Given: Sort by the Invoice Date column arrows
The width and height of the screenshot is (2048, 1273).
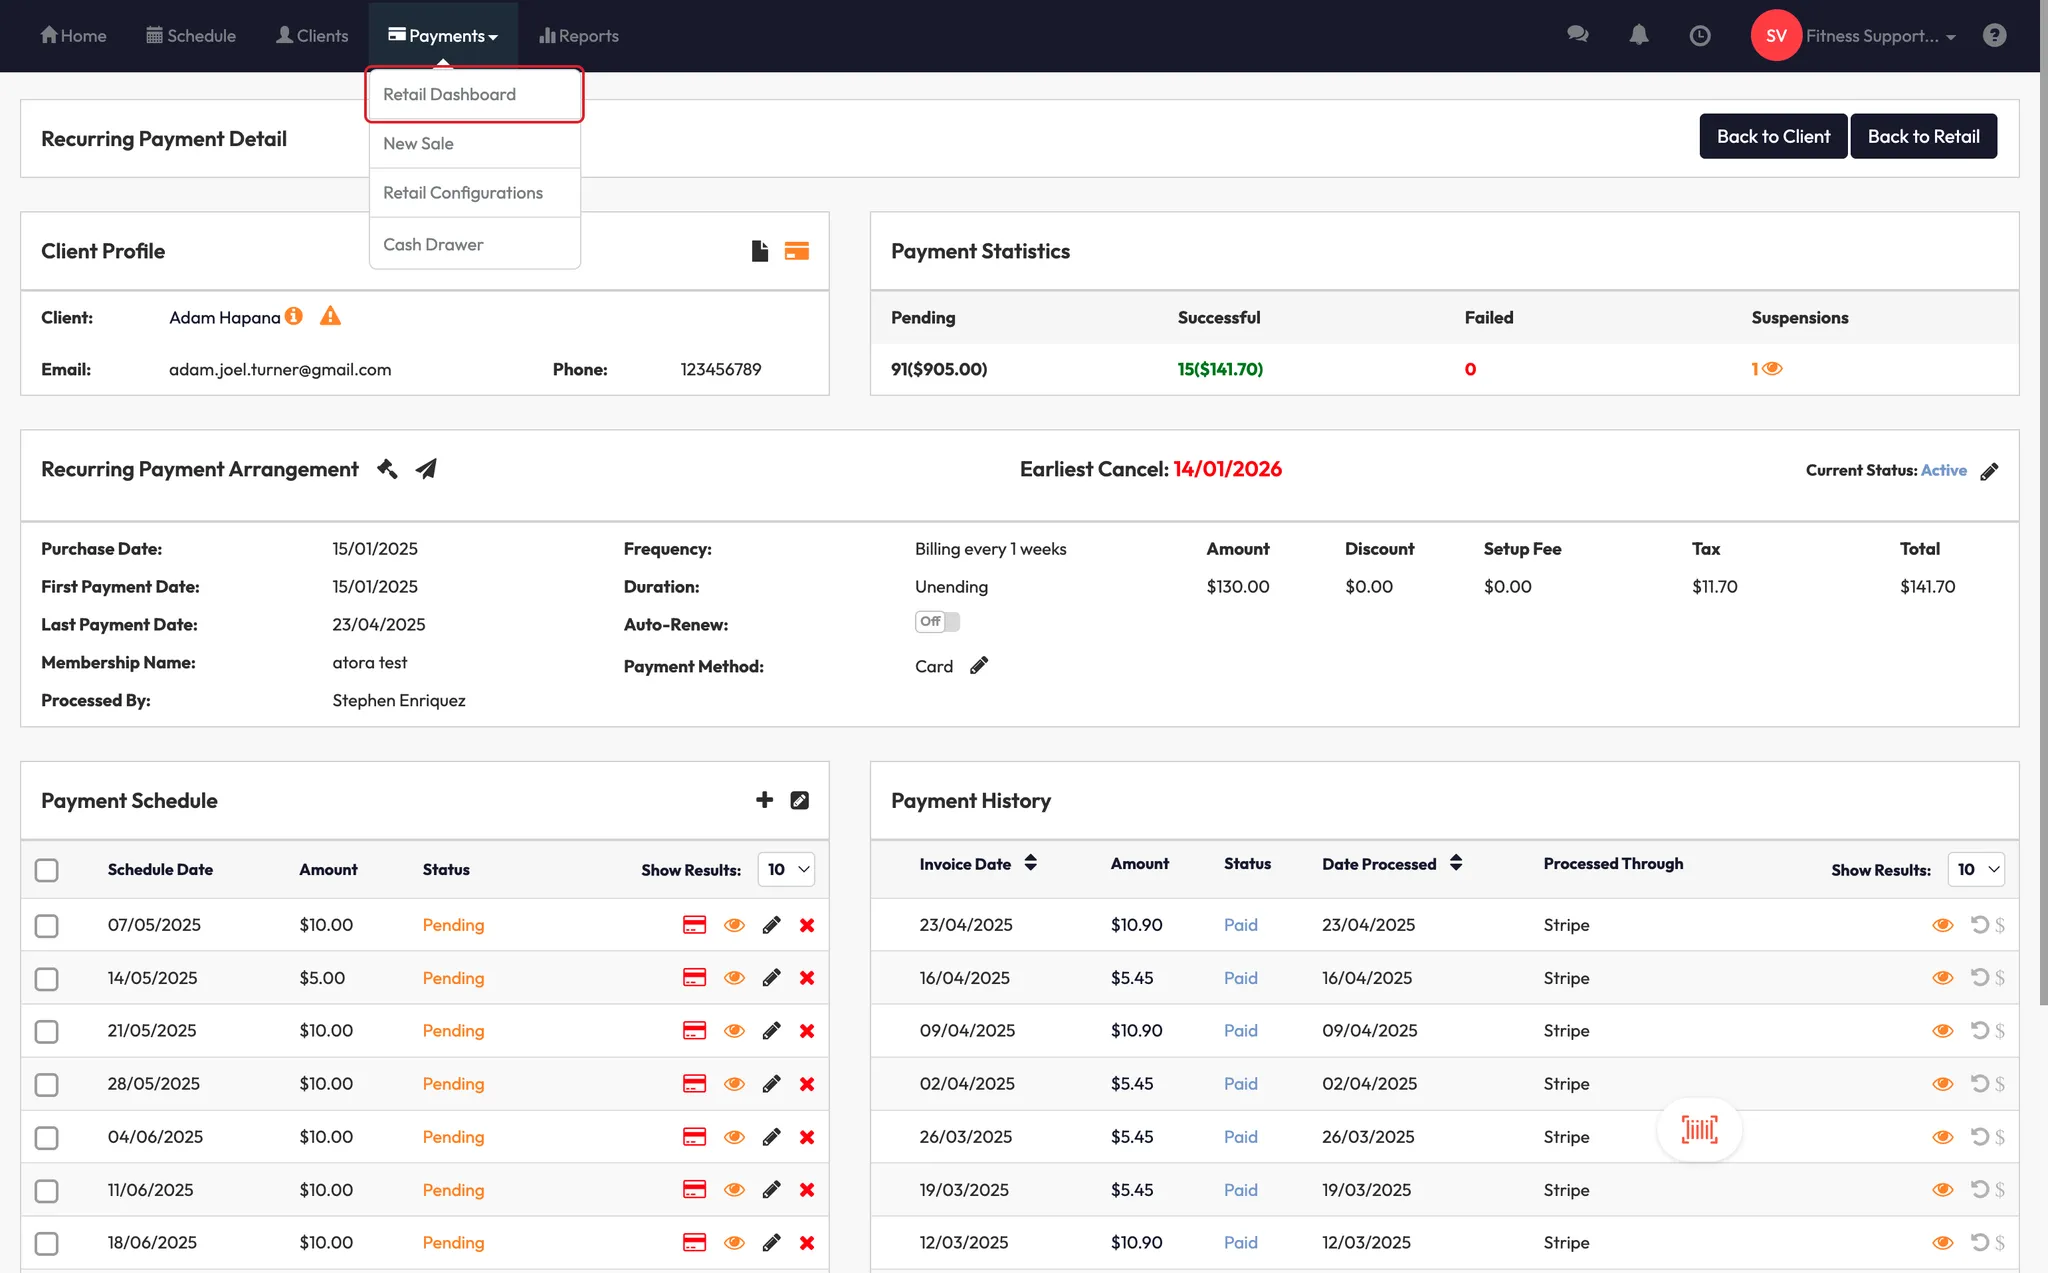Looking at the screenshot, I should click(x=1030, y=863).
